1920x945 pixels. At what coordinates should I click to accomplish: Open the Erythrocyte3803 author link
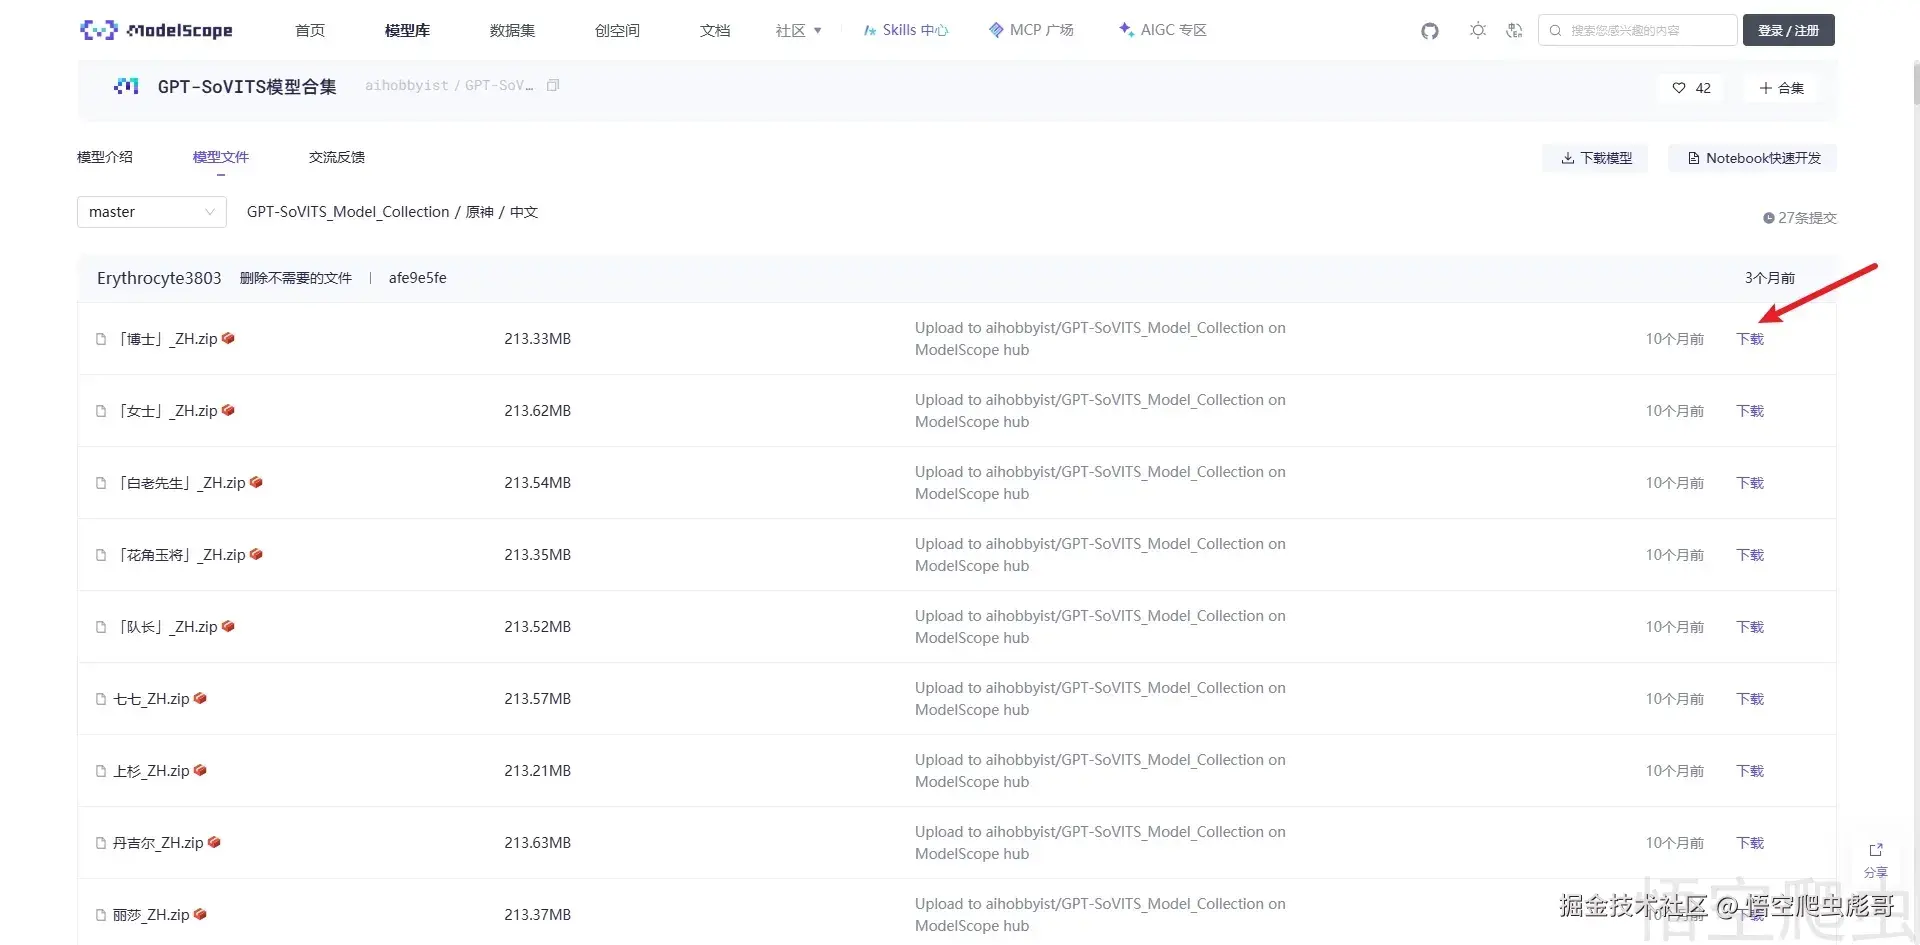point(159,278)
